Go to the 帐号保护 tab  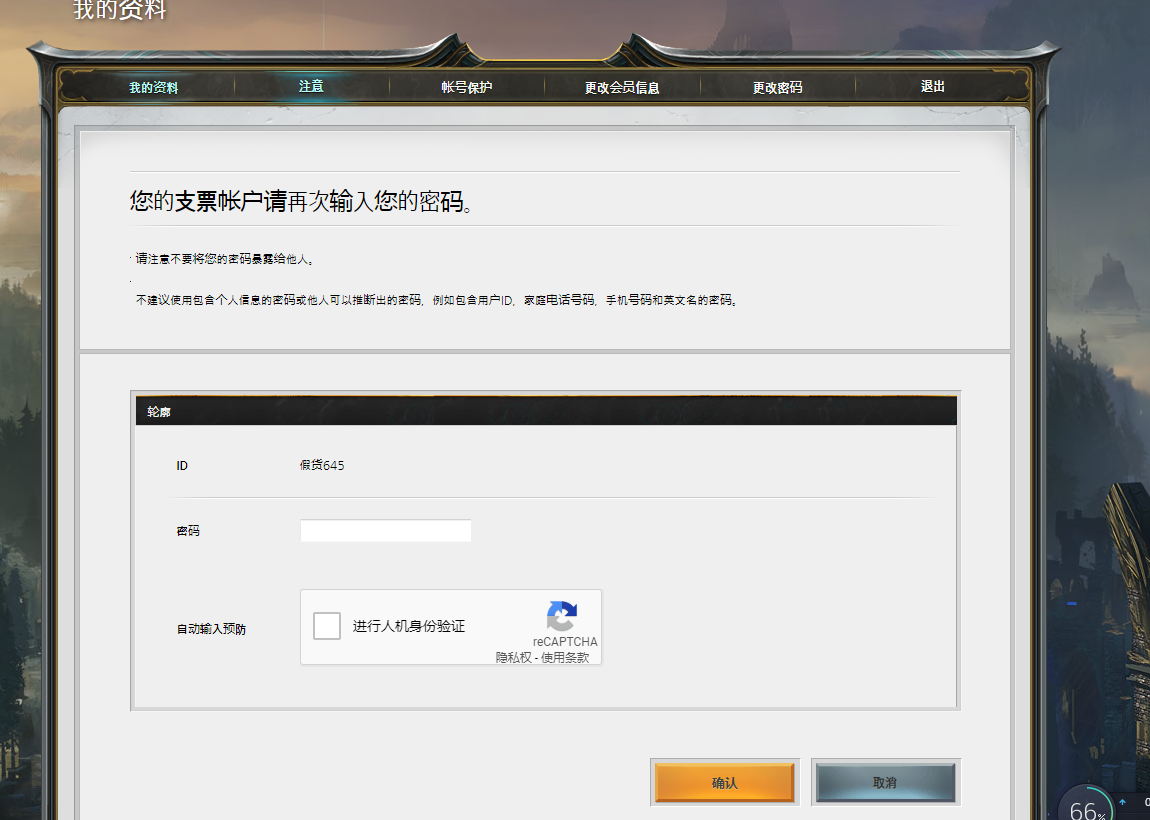point(467,88)
